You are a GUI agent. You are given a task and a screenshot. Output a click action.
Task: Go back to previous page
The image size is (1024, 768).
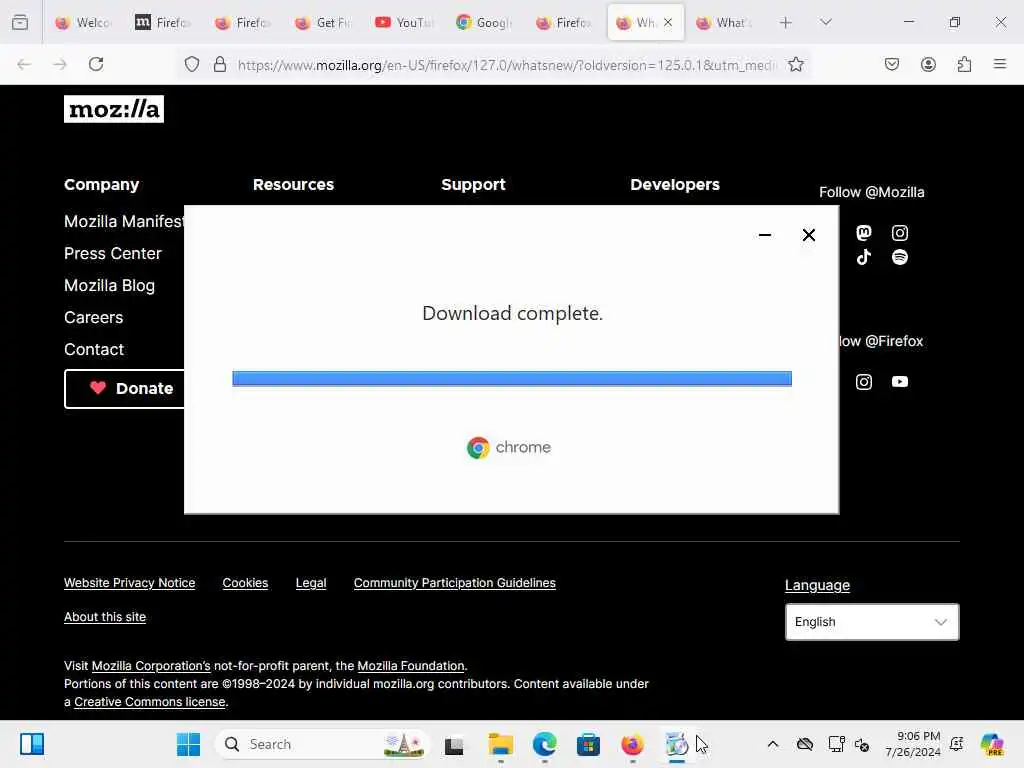point(24,64)
